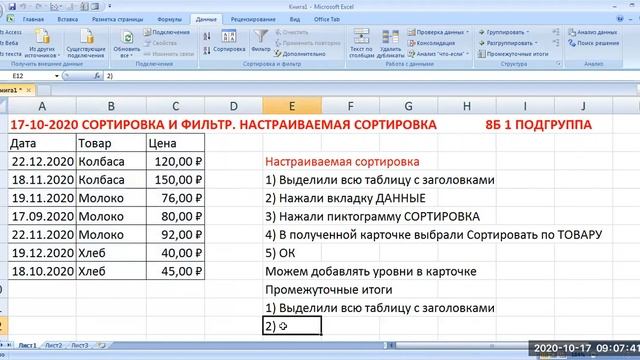
Task: Select cell with date 22.12.2020
Action: (x=42, y=162)
